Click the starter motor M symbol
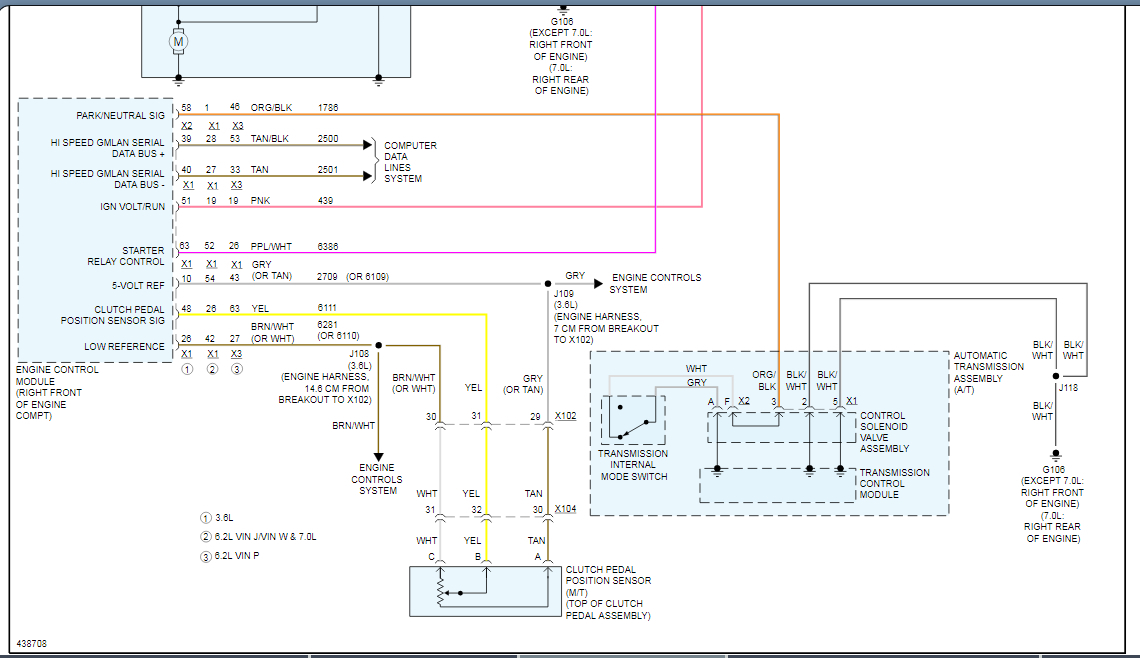 179,41
